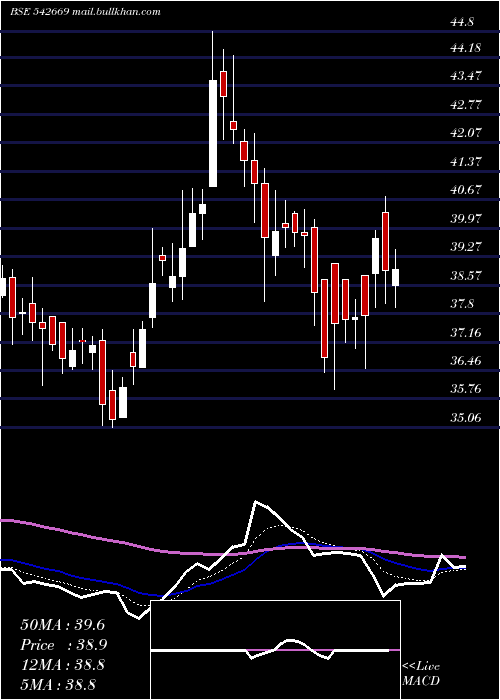Click the '<<Live MACD' label
The width and height of the screenshot is (500, 700).
[421, 673]
